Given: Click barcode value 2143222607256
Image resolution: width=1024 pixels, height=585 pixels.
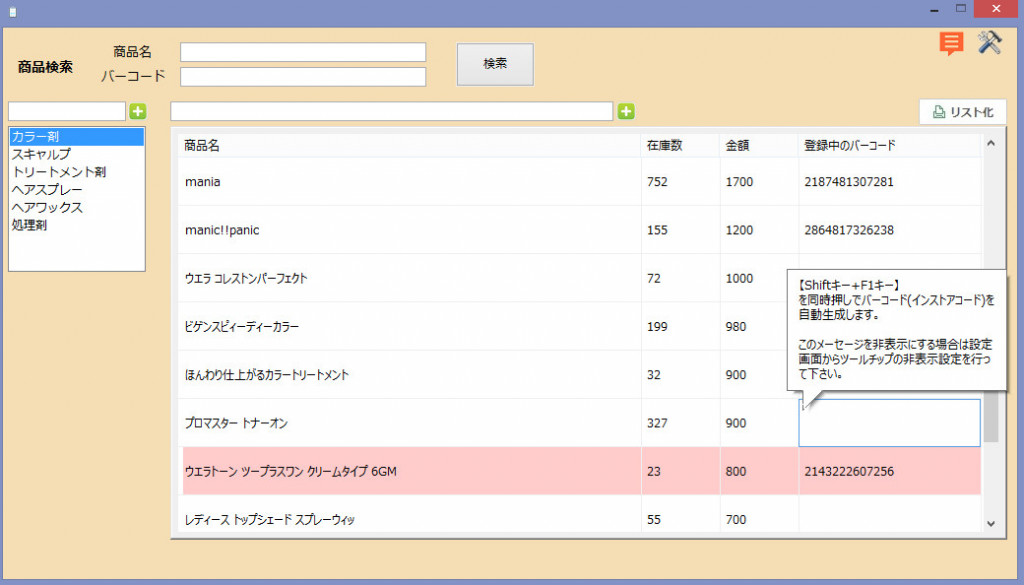Looking at the screenshot, I should 849,471.
